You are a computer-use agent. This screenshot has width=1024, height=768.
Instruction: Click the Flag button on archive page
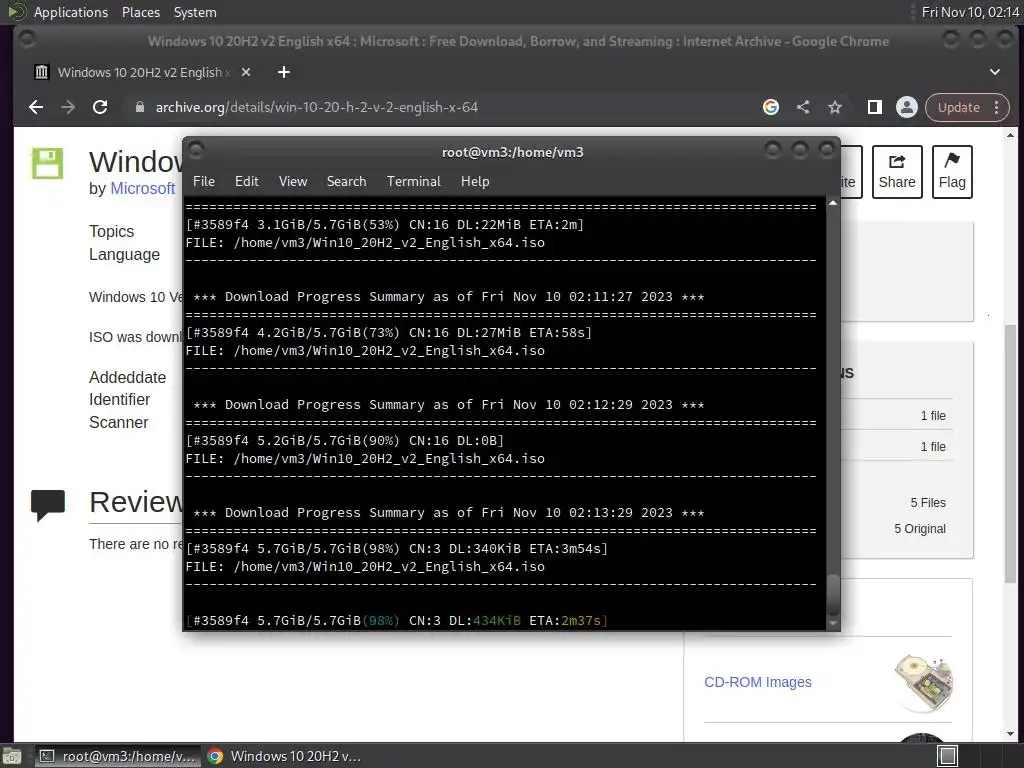click(952, 172)
